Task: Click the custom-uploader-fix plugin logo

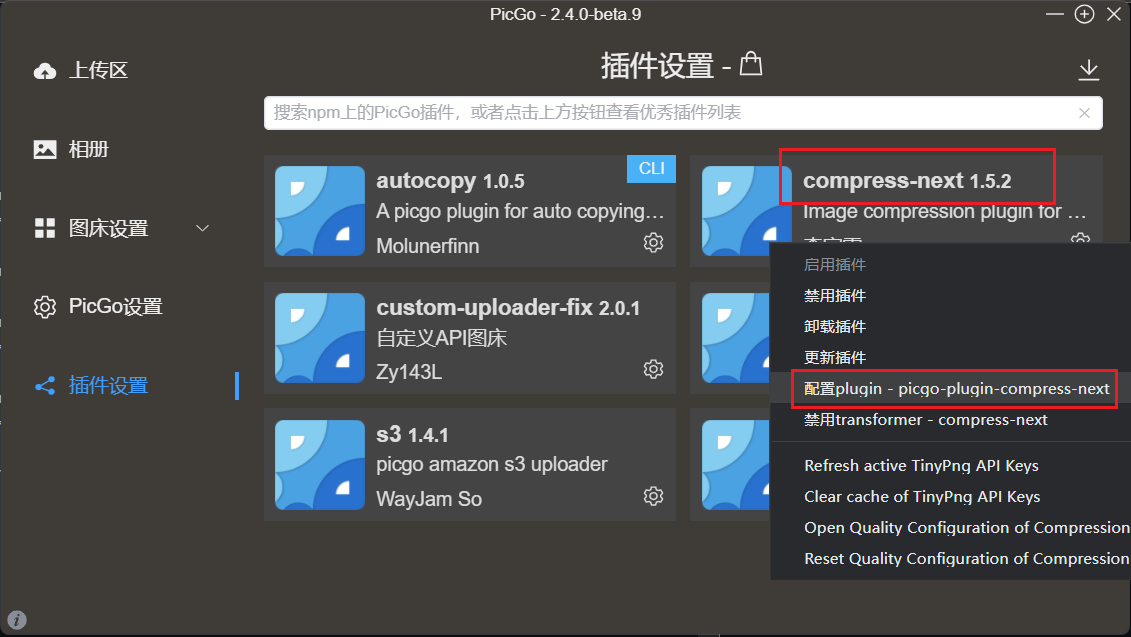Action: [320, 338]
